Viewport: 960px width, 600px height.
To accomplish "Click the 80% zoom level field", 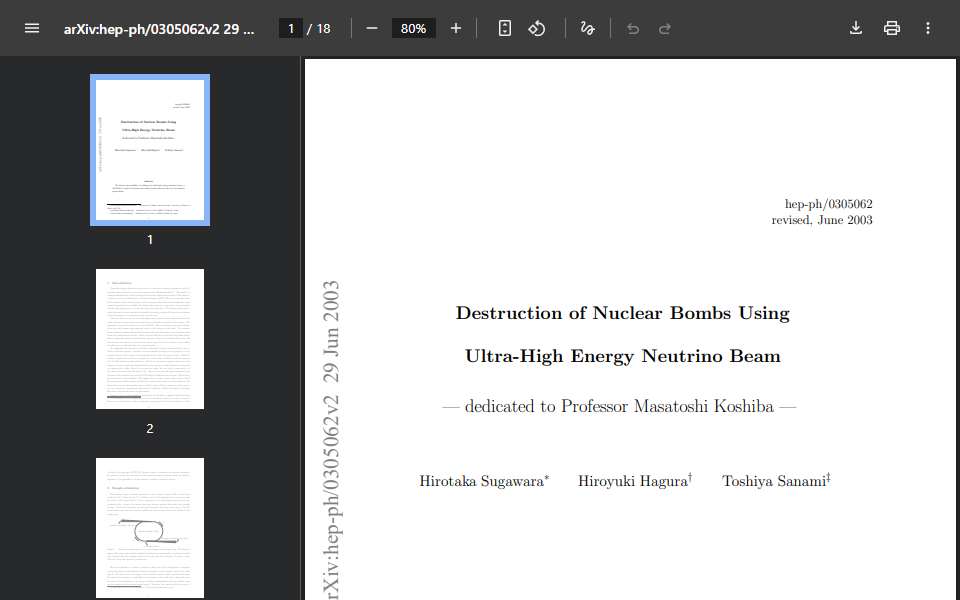I will click(x=413, y=28).
